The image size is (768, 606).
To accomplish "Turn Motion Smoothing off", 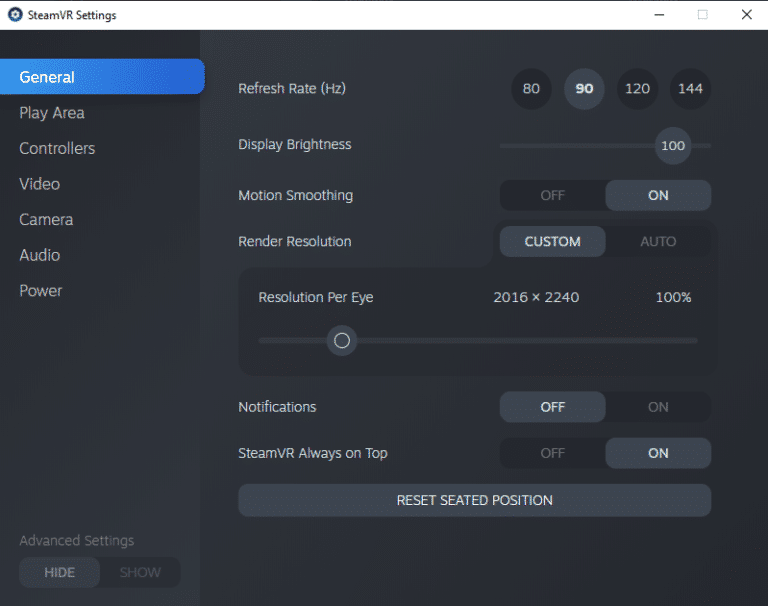I will tap(552, 196).
